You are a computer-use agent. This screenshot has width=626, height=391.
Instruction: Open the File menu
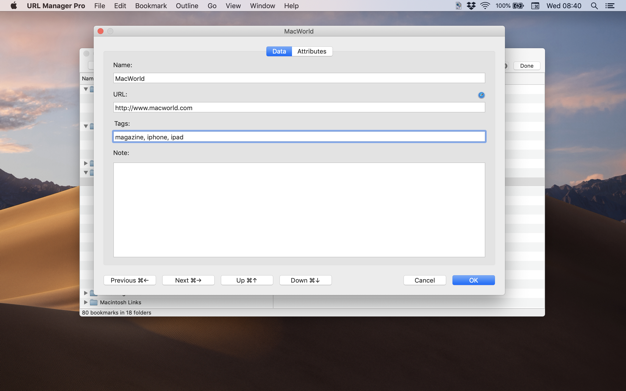point(99,6)
